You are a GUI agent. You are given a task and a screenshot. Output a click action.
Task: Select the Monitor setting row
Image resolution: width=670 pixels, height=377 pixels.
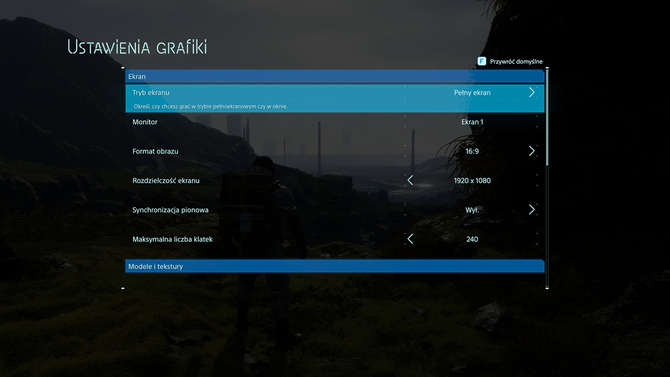tap(335, 122)
